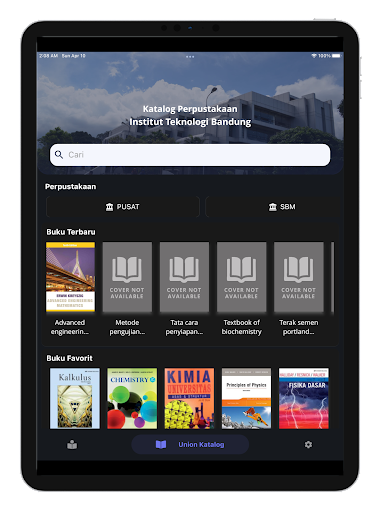Screen dimensions: 380x512
Task: Open the reader tab icon at bottom left
Action: [72, 445]
